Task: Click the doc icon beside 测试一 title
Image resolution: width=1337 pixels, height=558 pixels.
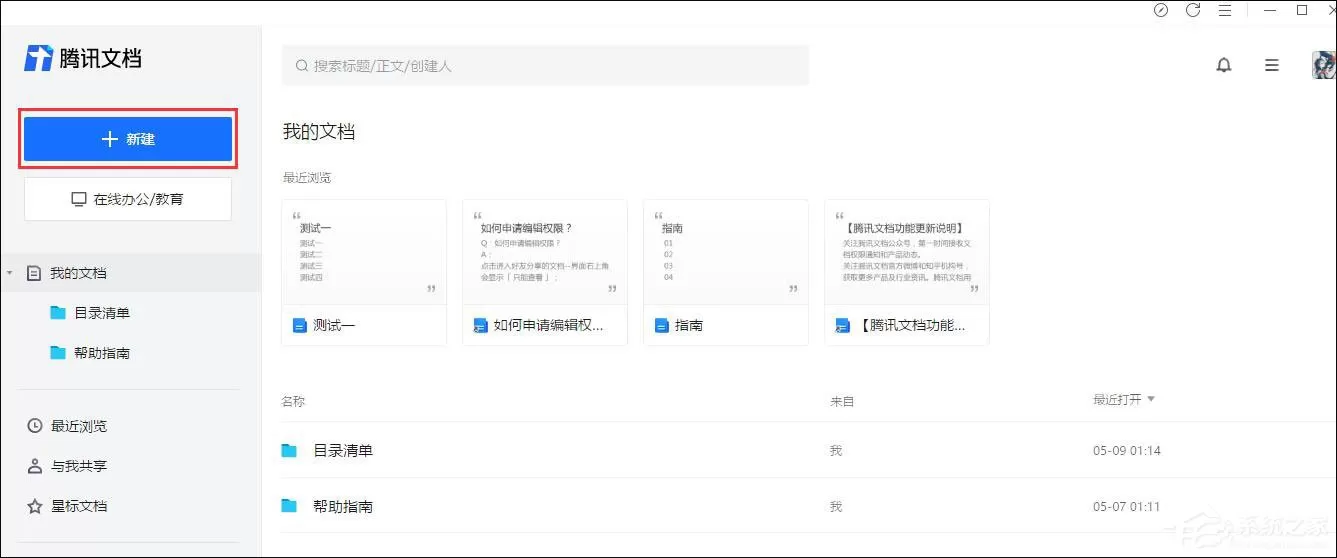Action: 300,325
